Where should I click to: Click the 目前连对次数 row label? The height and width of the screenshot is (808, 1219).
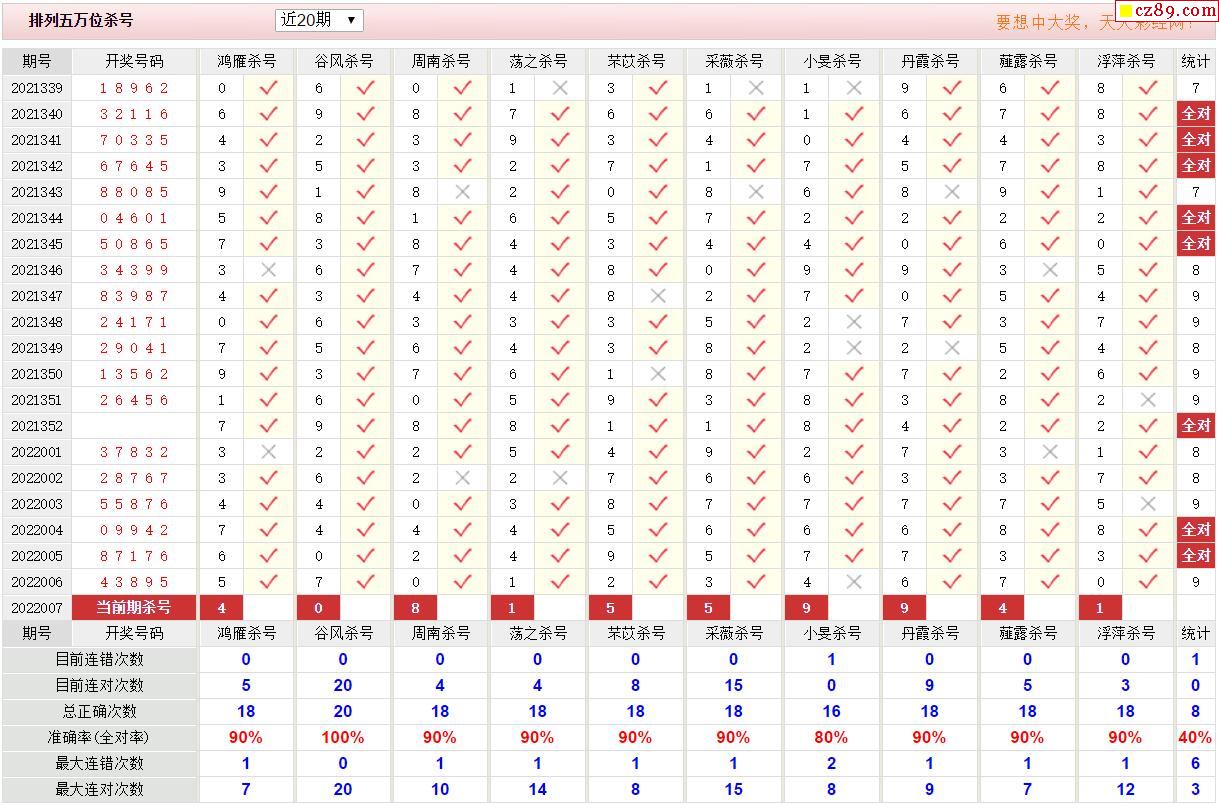[x=100, y=686]
